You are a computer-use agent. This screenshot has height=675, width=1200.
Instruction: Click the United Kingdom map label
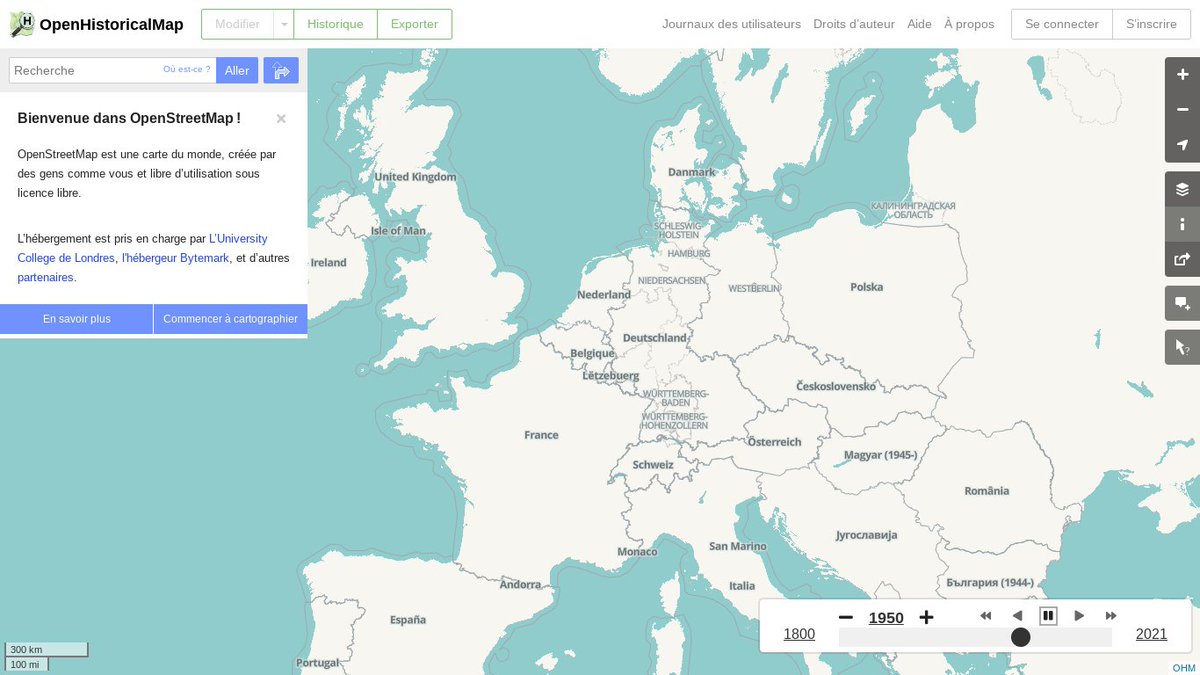pyautogui.click(x=415, y=177)
